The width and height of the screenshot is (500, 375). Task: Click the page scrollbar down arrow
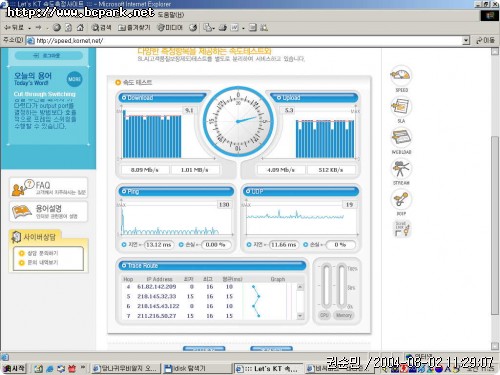click(495, 346)
